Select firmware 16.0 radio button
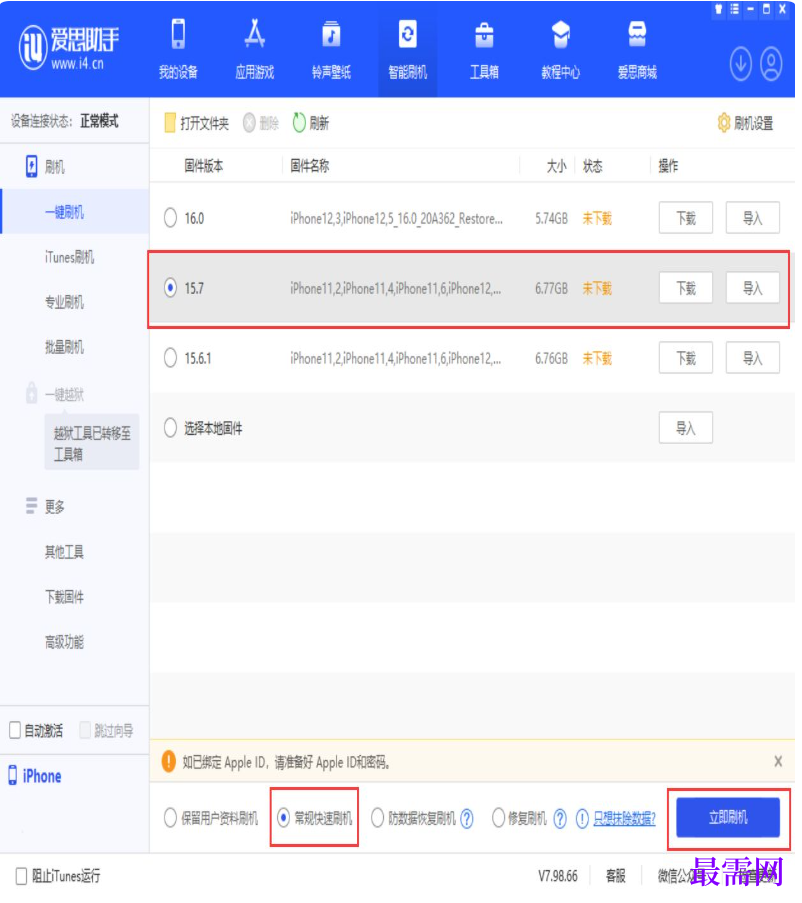The width and height of the screenshot is (802, 903). [x=170, y=218]
